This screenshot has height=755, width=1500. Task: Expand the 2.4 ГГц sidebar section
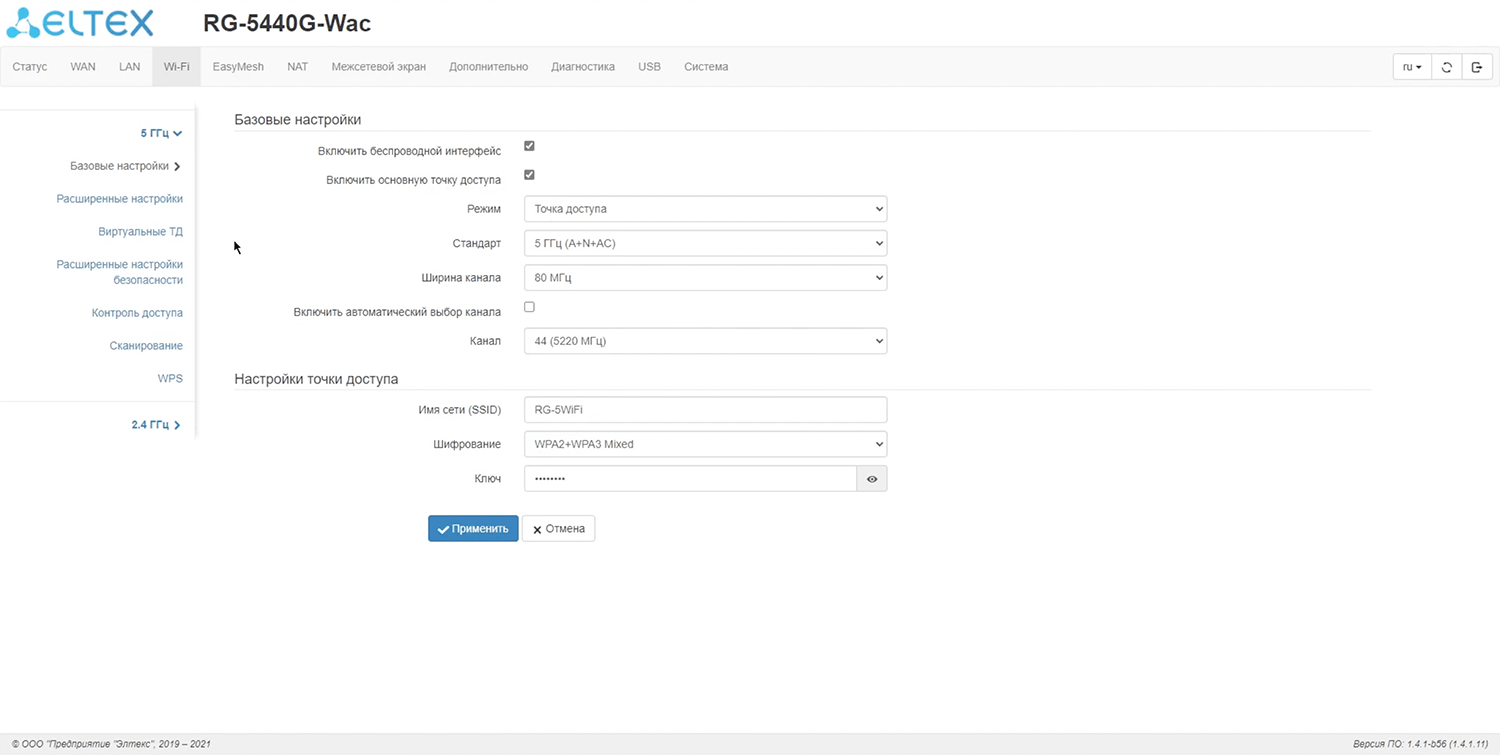[x=155, y=425]
